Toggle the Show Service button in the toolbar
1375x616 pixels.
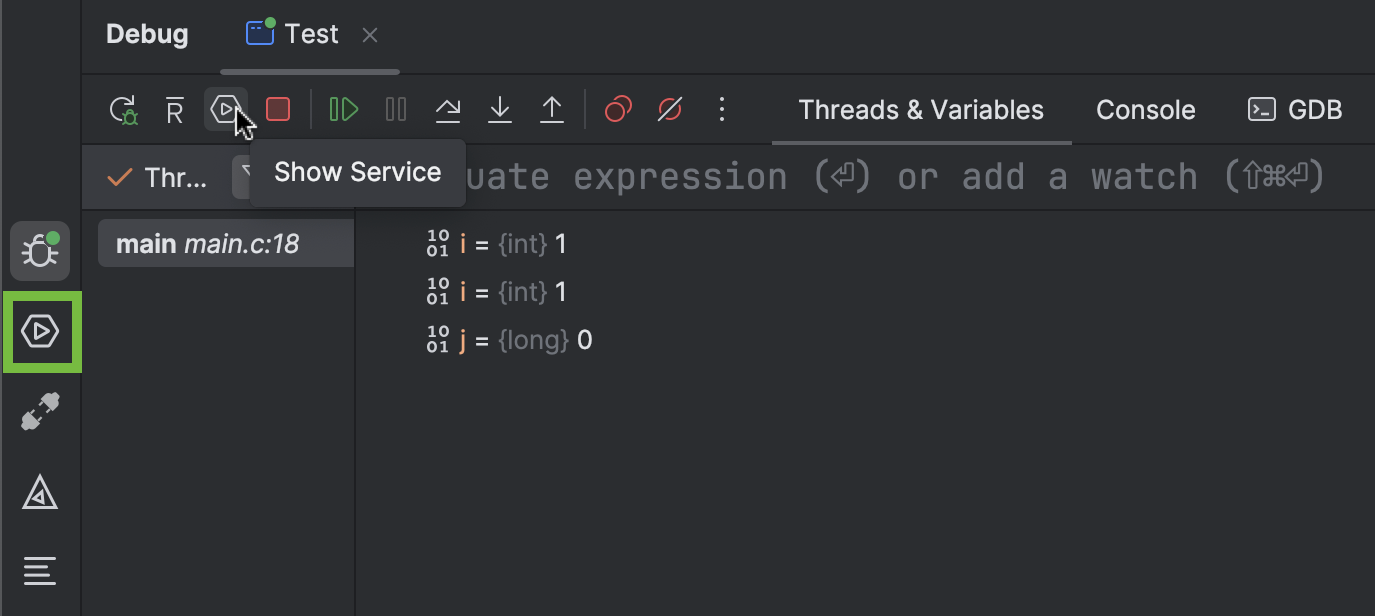(x=226, y=109)
